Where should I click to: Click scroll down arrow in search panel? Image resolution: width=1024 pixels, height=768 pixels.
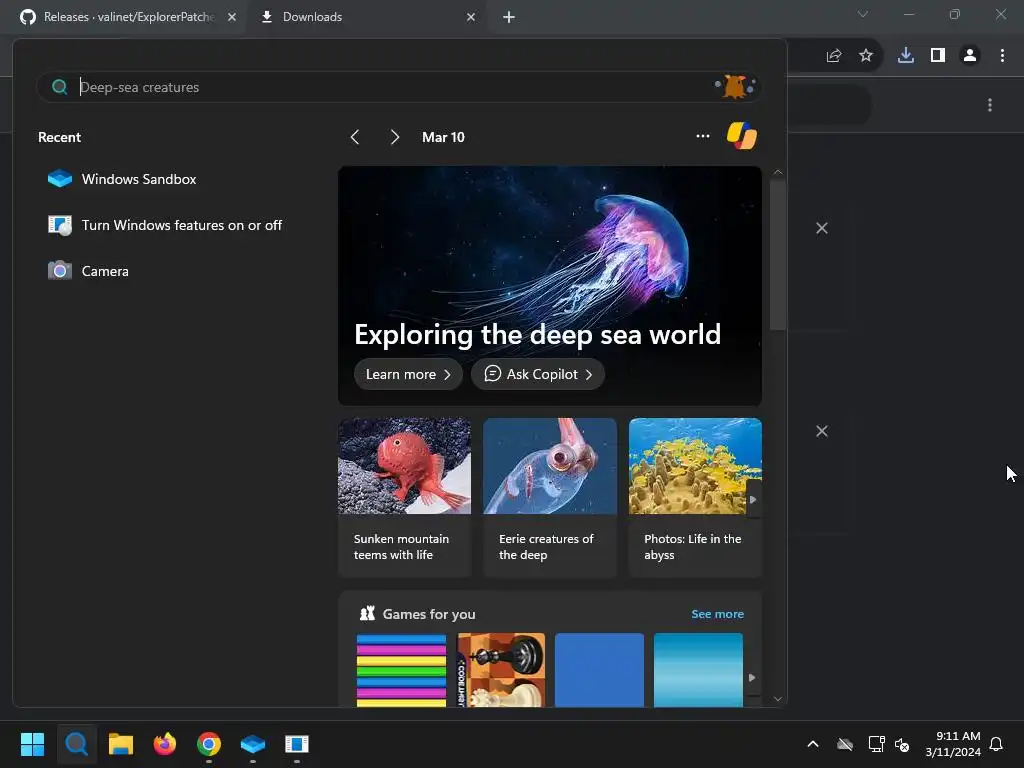coord(778,698)
